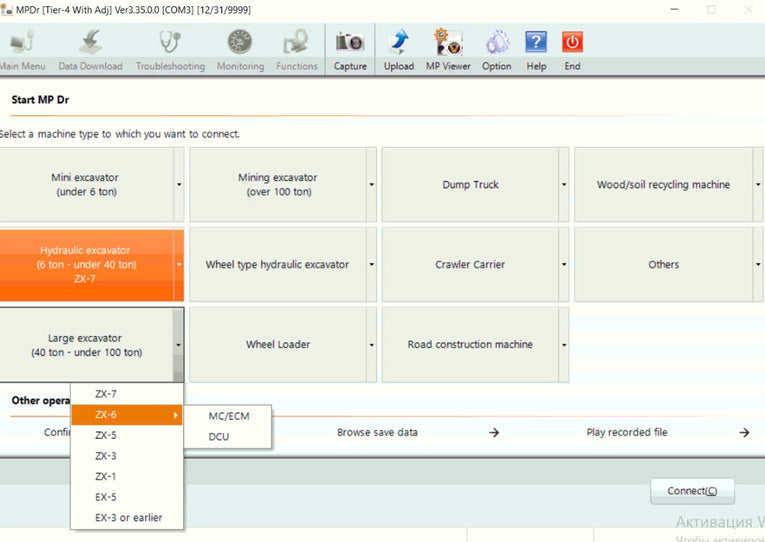Click the Help question mark icon
Screen dimensions: 765x542
536,44
